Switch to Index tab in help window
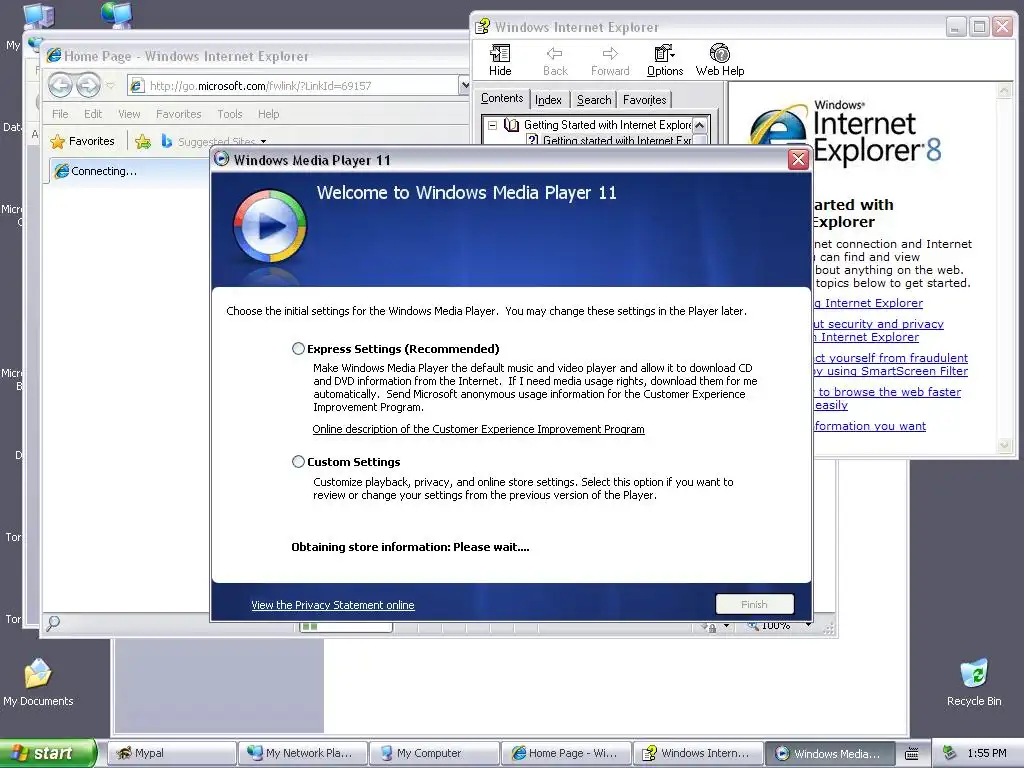 548,100
